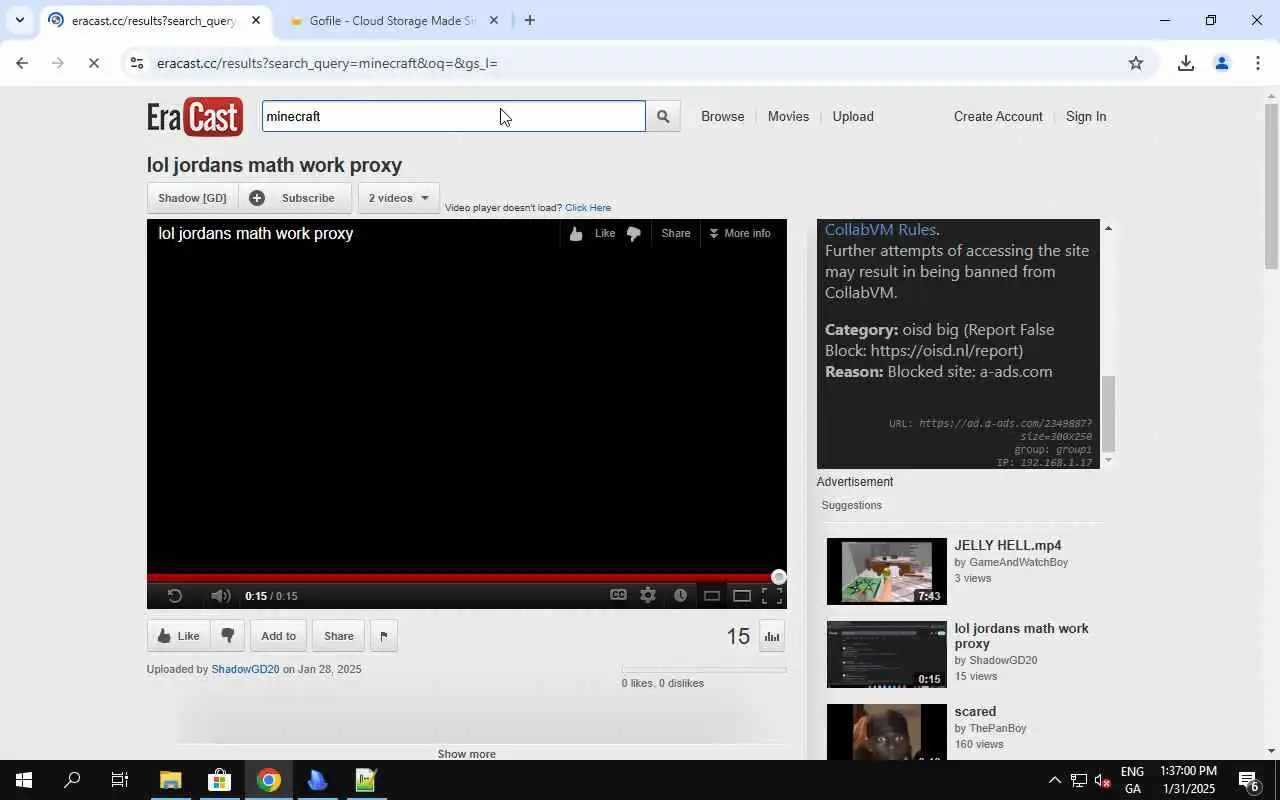This screenshot has width=1280, height=800.
Task: Click the Sign In link
Action: 1086,116
